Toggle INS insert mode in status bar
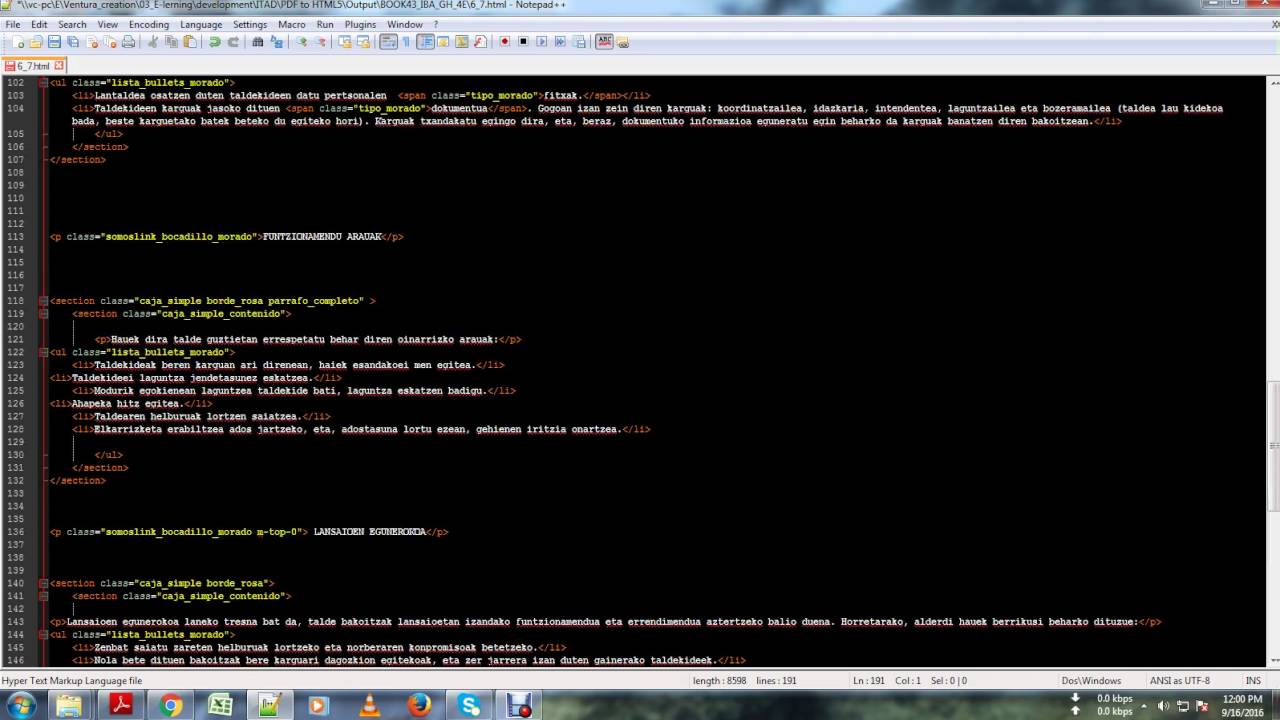This screenshot has width=1280, height=720. [x=1253, y=681]
